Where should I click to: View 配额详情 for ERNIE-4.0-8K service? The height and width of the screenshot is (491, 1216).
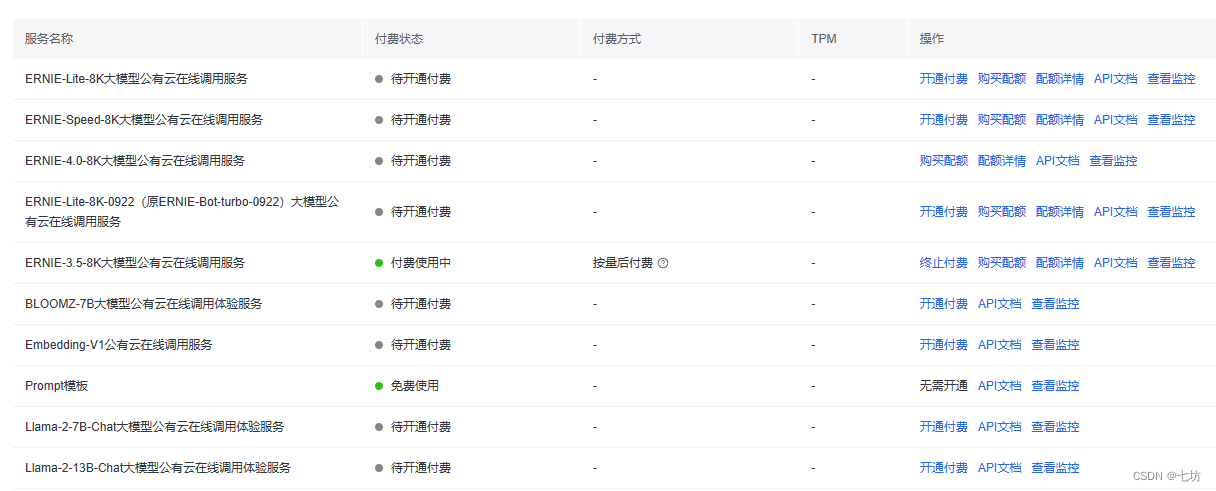click(x=1002, y=161)
